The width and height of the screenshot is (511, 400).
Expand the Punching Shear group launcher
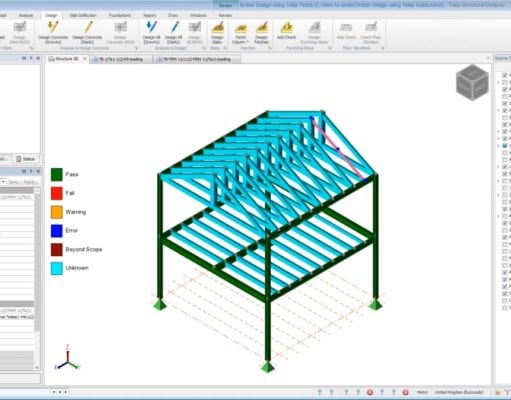(330, 48)
